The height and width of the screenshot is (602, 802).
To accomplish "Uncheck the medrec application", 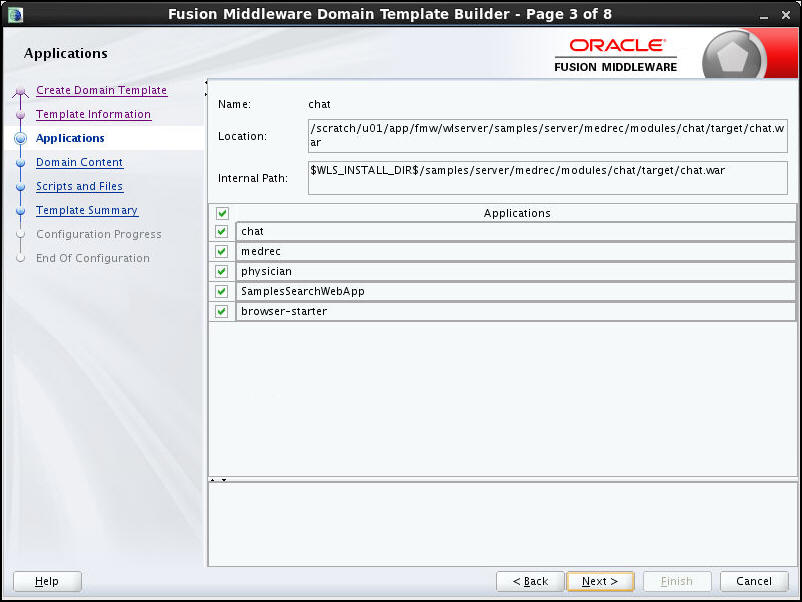I will tap(221, 251).
